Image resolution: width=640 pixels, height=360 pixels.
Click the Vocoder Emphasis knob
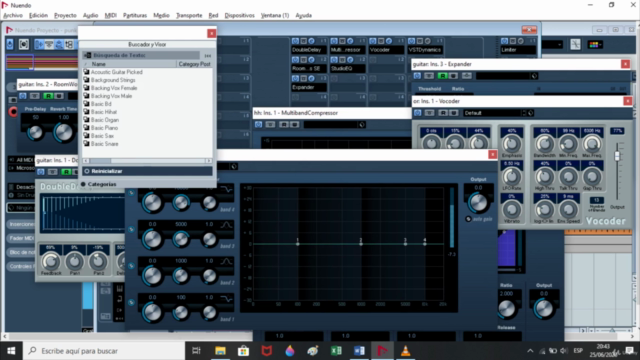pyautogui.click(x=511, y=144)
